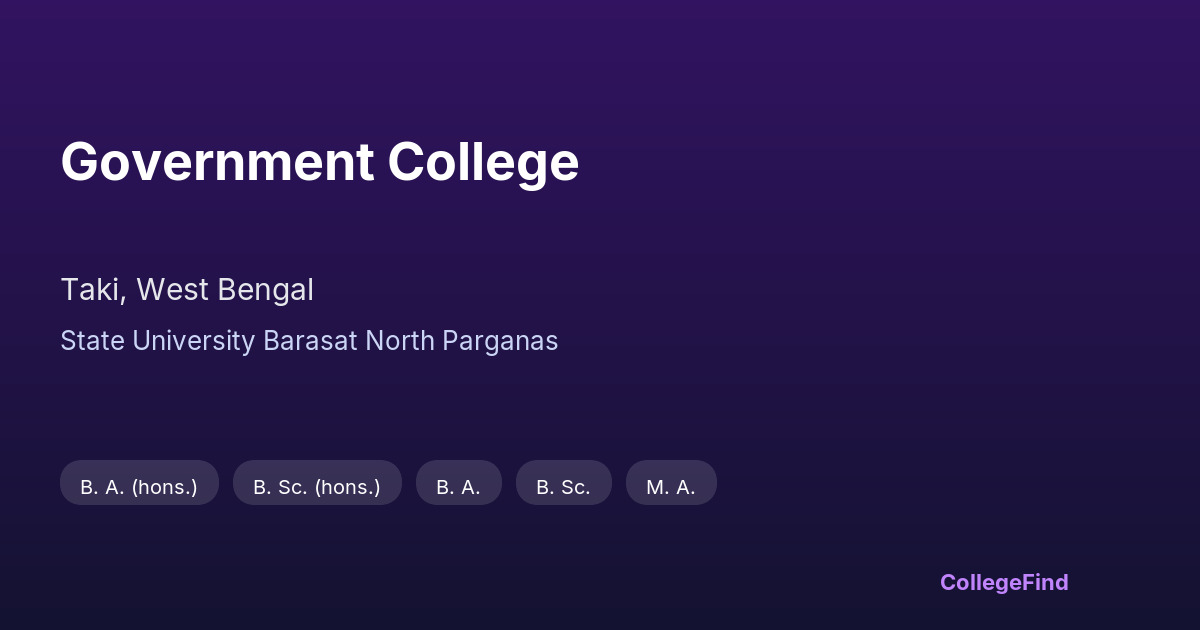Click (hons.) inside the B. Sc. tag
The width and height of the screenshot is (1200, 630).
pyautogui.click(x=347, y=488)
